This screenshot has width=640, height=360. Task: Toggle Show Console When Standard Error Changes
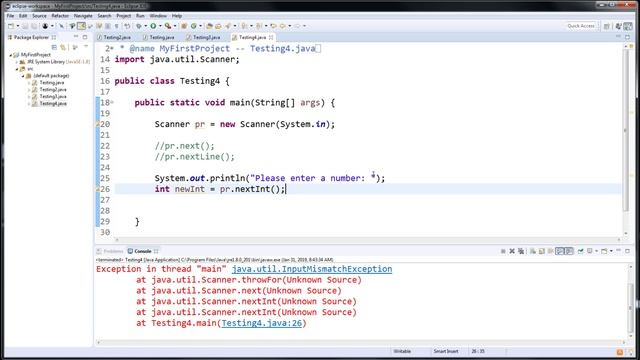(x=569, y=251)
